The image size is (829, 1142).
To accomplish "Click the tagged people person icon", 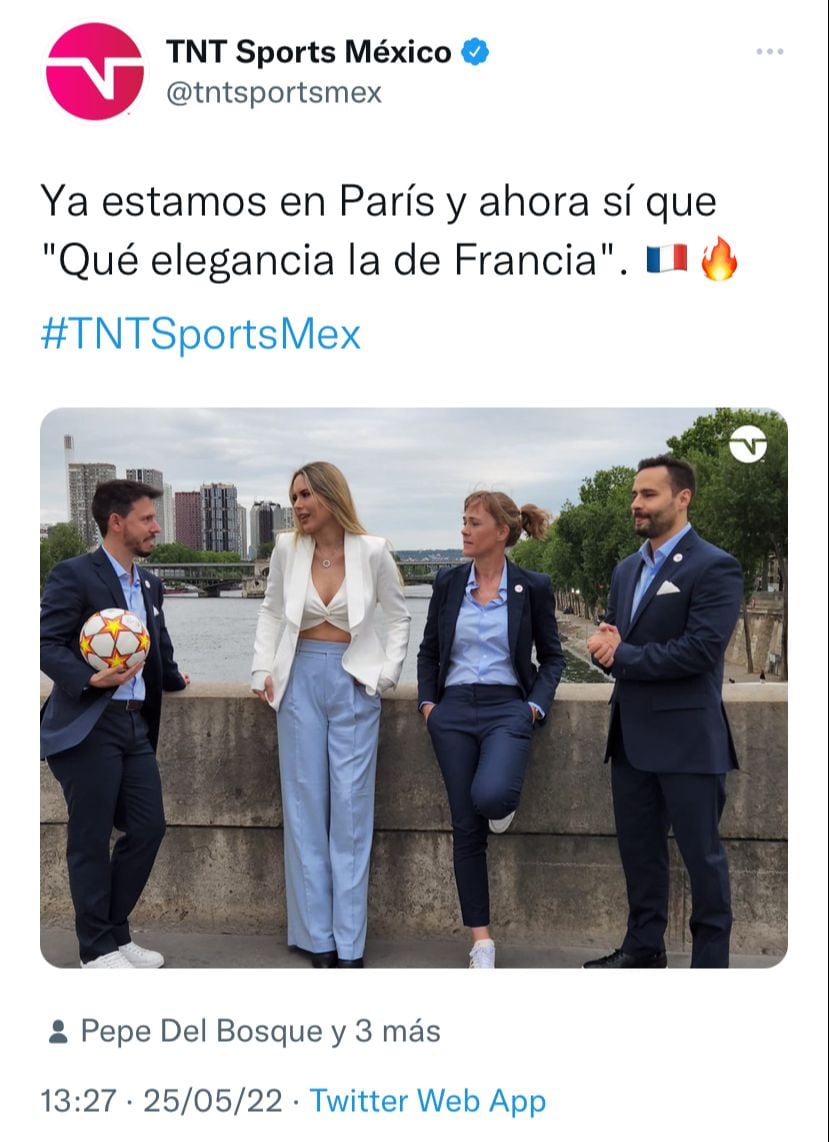I will (58, 1031).
